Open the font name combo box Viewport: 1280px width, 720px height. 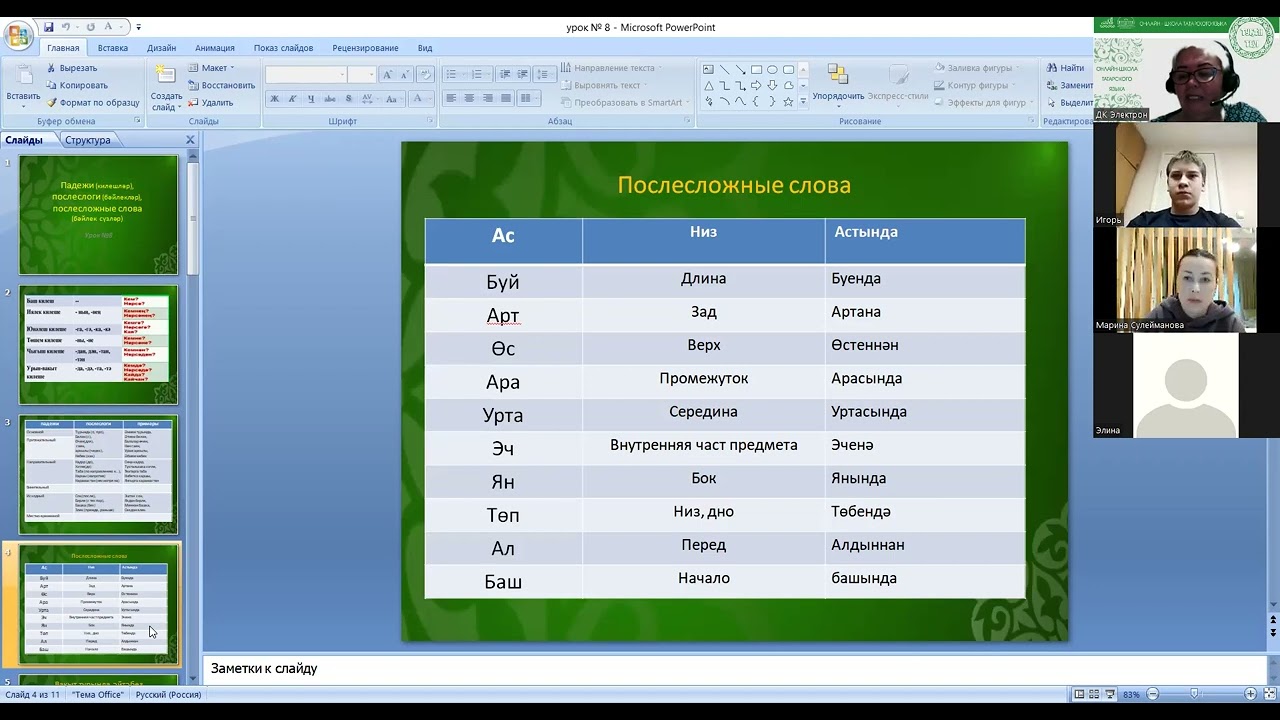click(306, 75)
